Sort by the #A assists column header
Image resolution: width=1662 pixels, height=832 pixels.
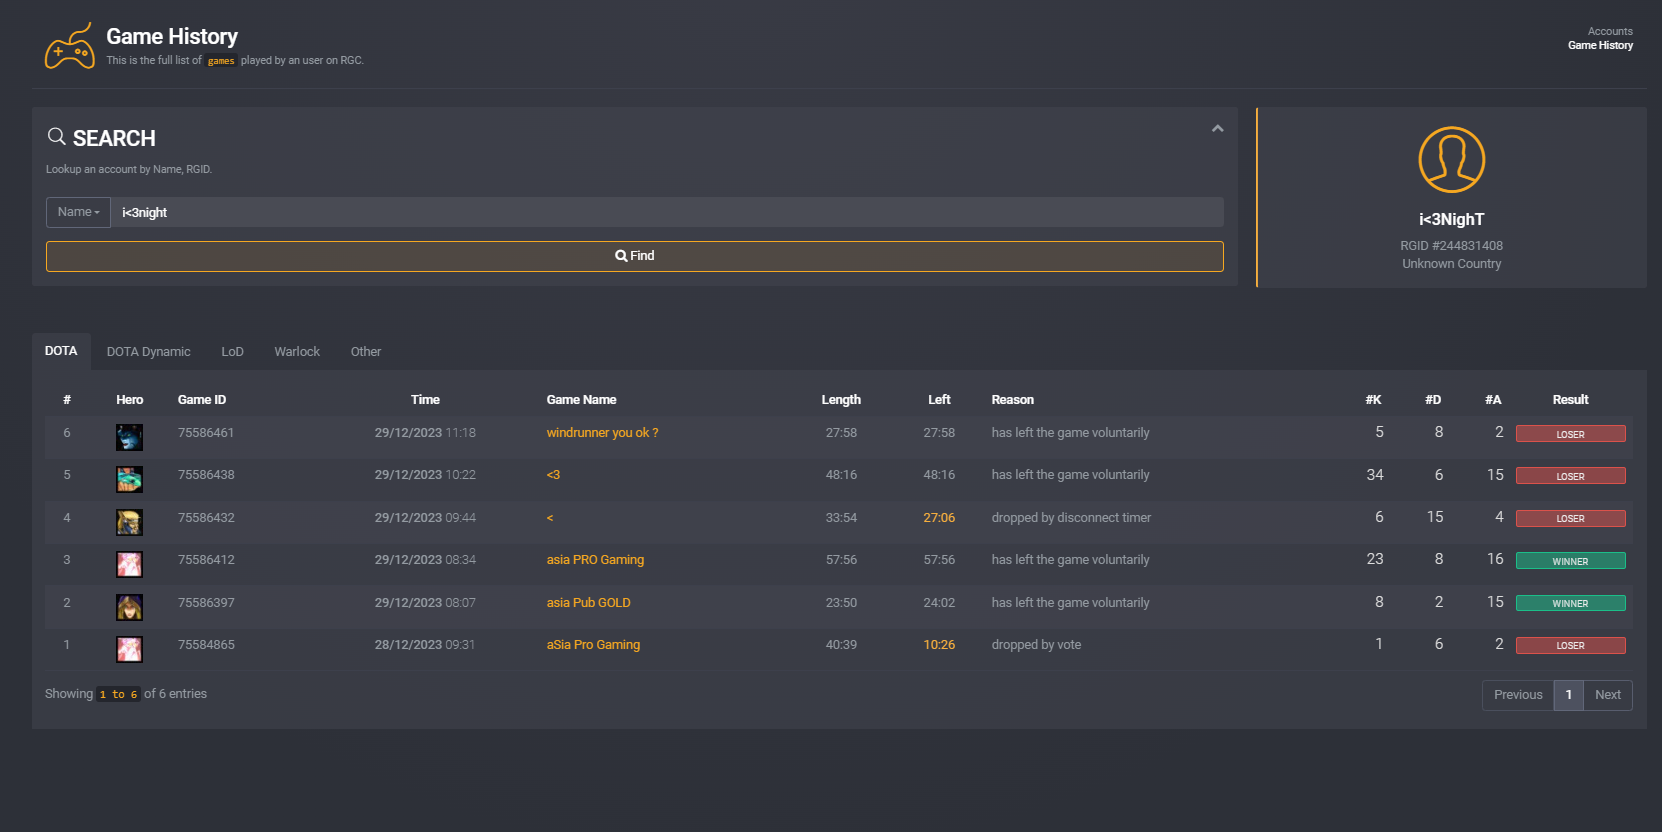pyautogui.click(x=1493, y=400)
